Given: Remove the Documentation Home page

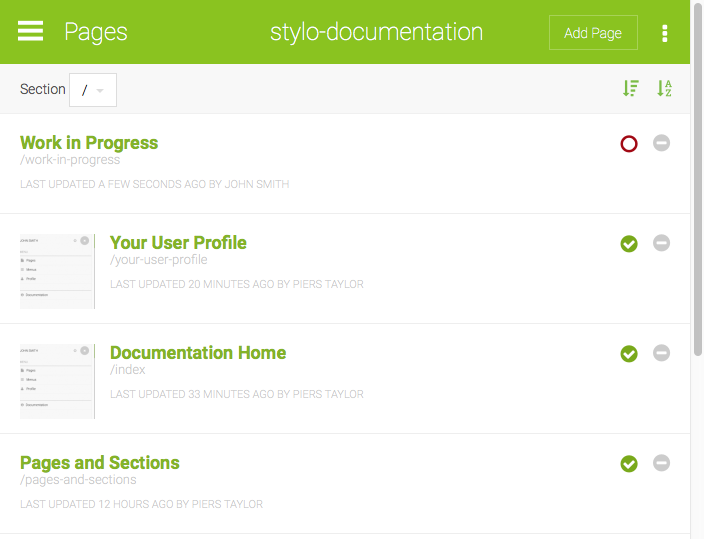Looking at the screenshot, I should coord(661,353).
